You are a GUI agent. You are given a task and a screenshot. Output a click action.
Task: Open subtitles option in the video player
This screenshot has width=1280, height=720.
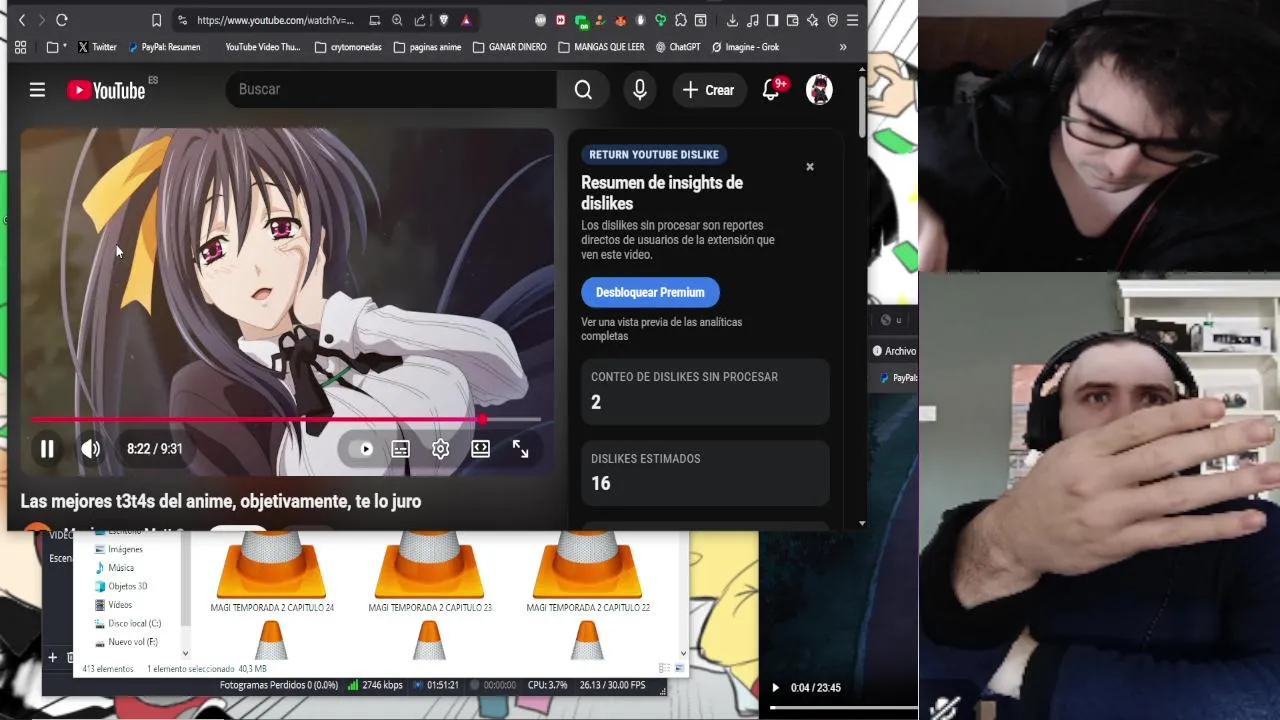coord(401,449)
